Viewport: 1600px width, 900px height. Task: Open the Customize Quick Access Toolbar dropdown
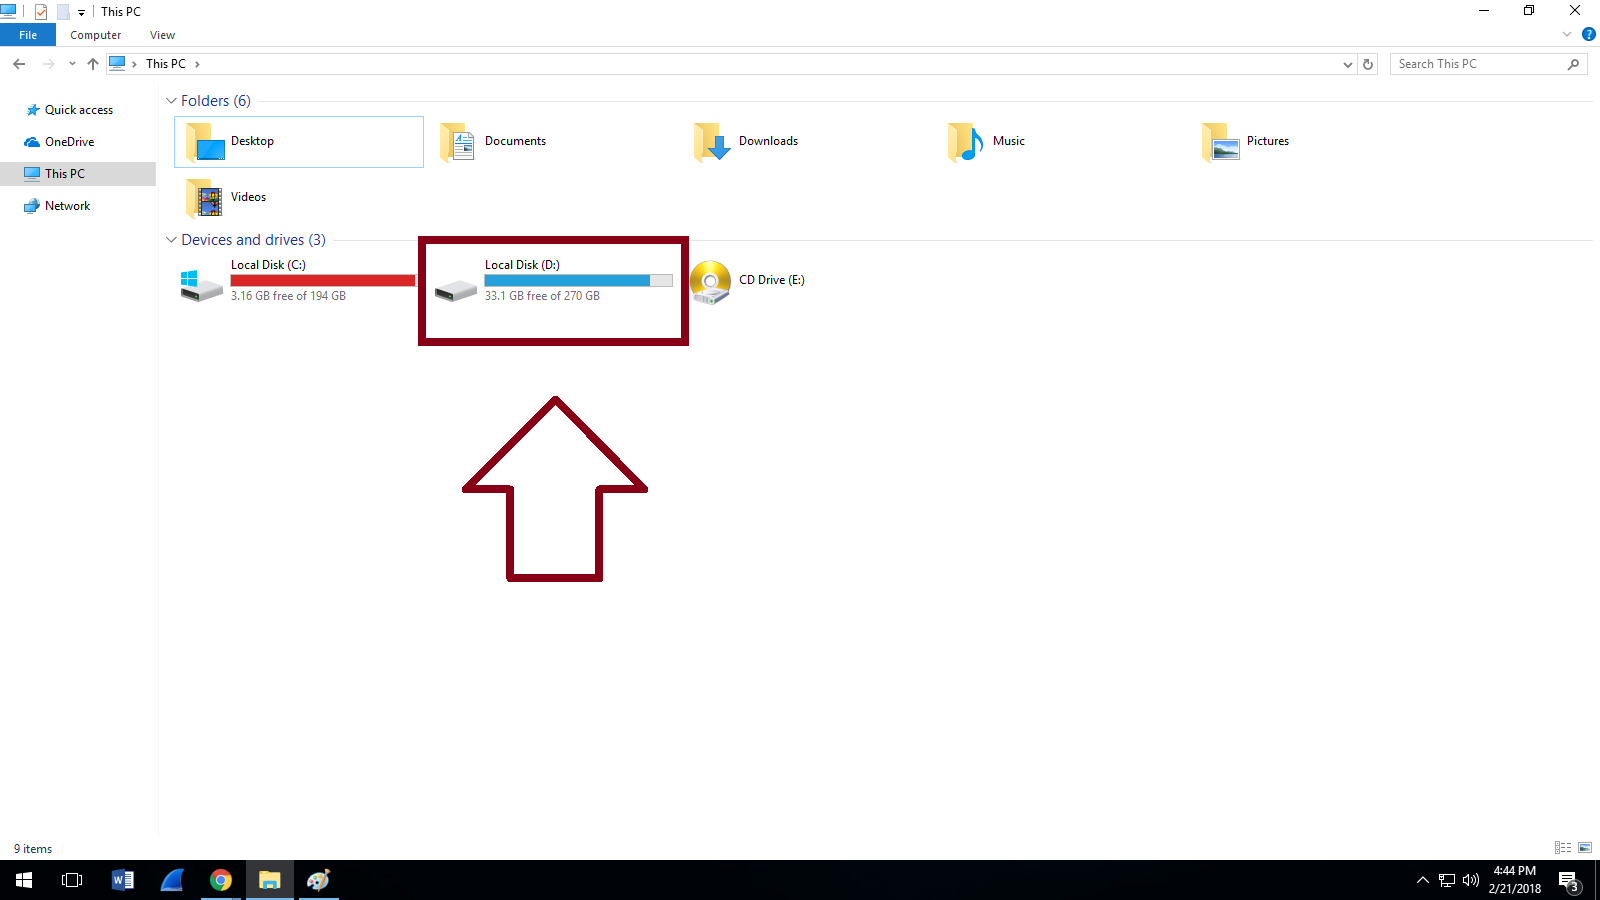[81, 13]
